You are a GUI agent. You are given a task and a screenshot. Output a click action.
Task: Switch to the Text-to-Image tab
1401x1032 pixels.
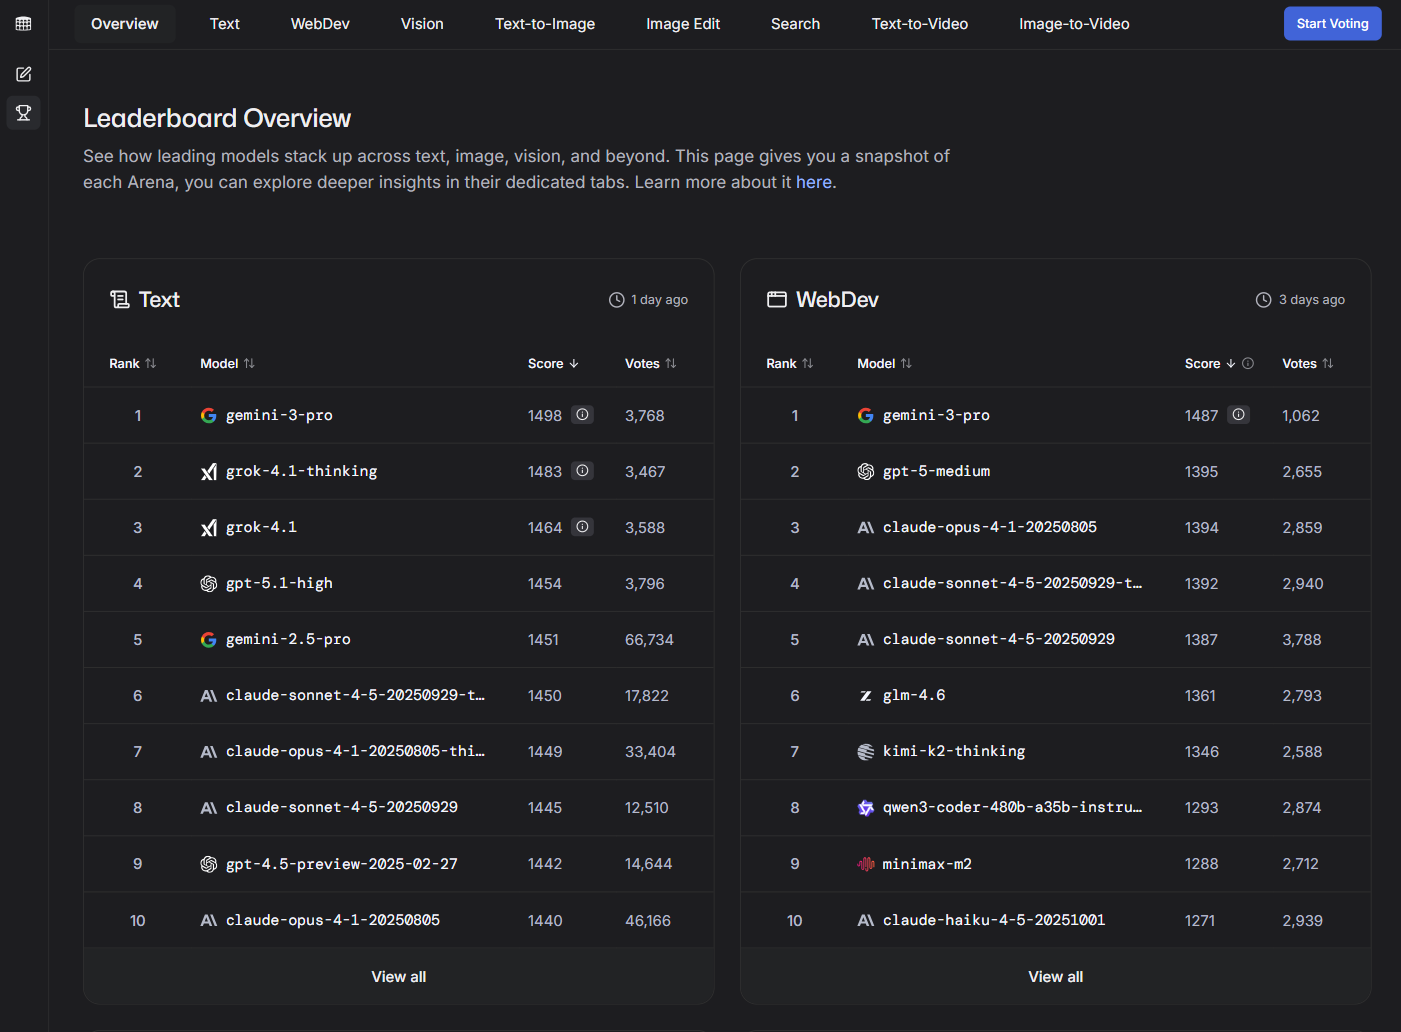click(545, 24)
